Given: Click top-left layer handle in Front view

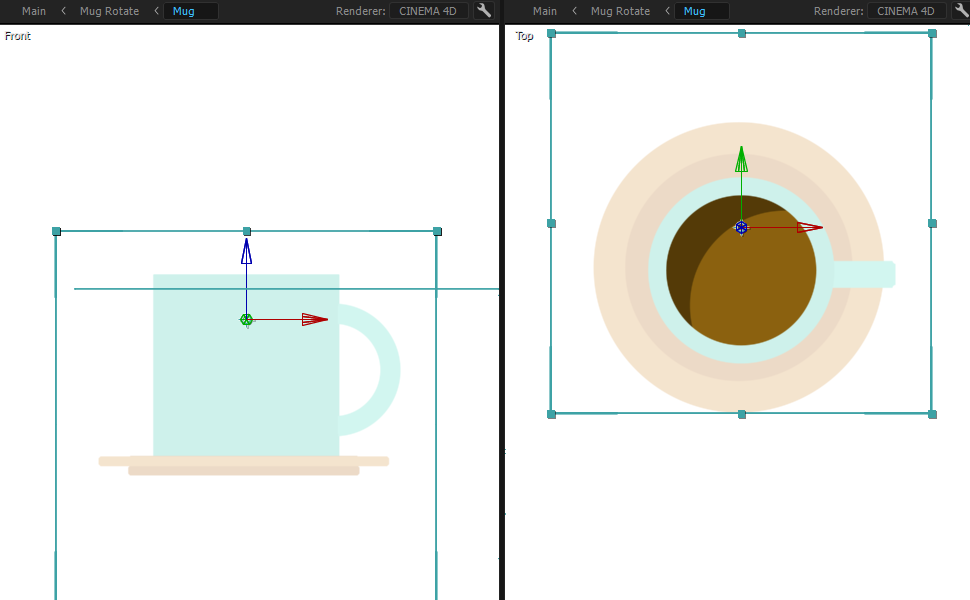Looking at the screenshot, I should click(x=56, y=231).
